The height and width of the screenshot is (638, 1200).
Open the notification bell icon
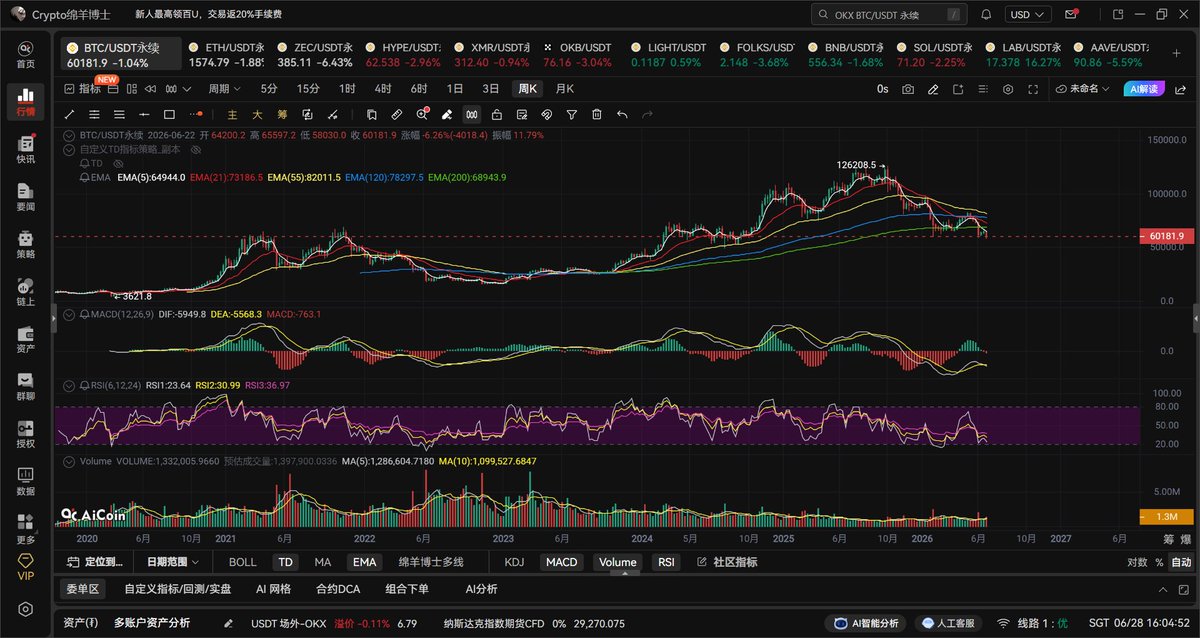[x=987, y=15]
